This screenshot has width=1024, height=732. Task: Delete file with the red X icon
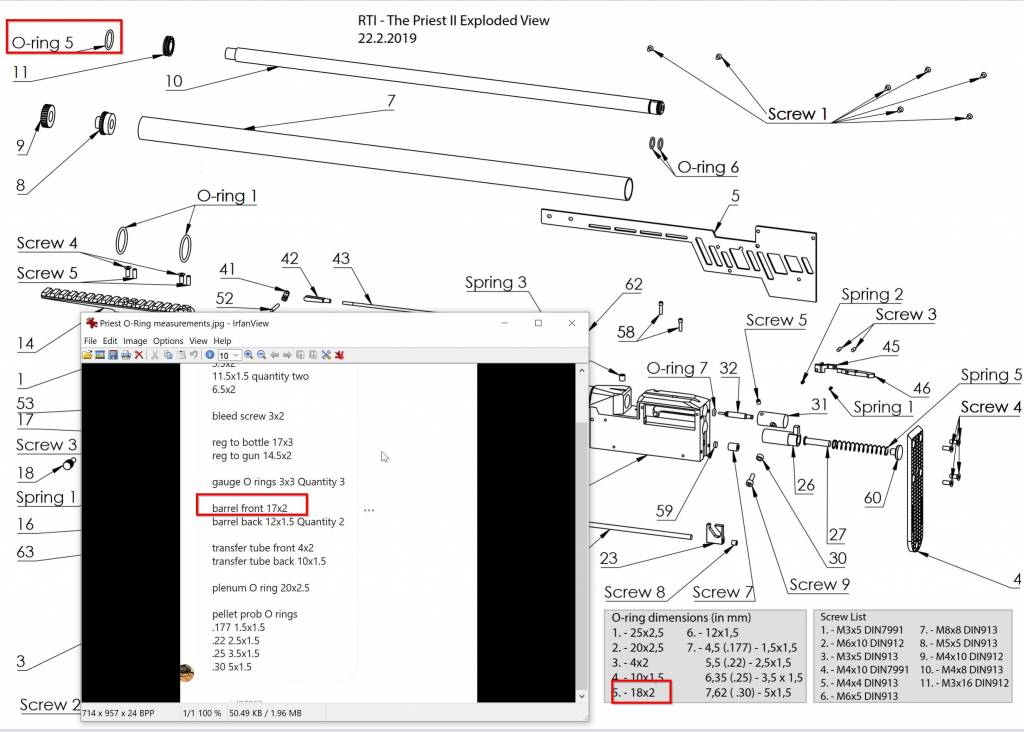pos(139,355)
